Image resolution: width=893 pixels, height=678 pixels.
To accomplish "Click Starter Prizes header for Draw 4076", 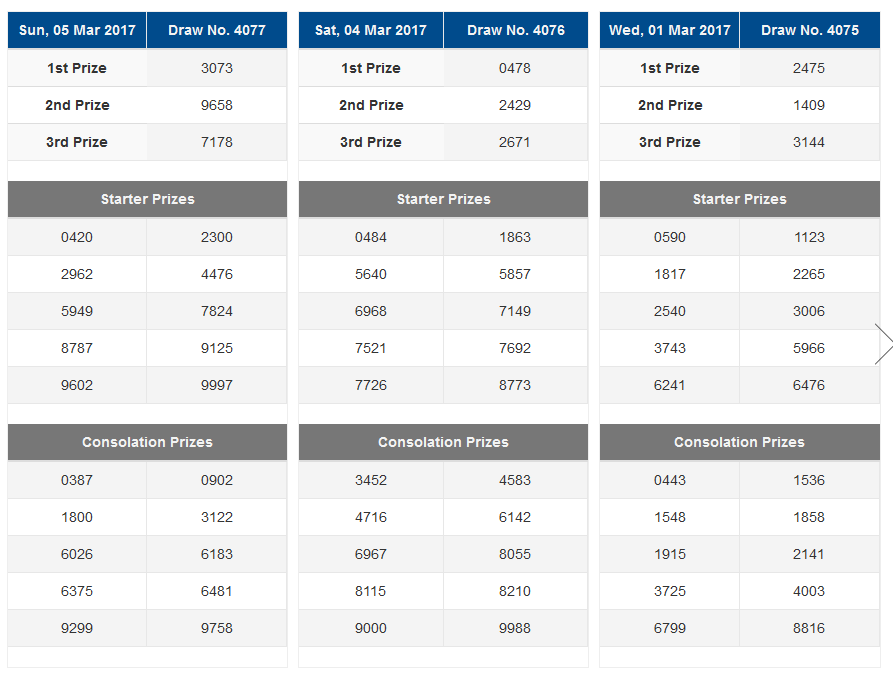I will 443,199.
